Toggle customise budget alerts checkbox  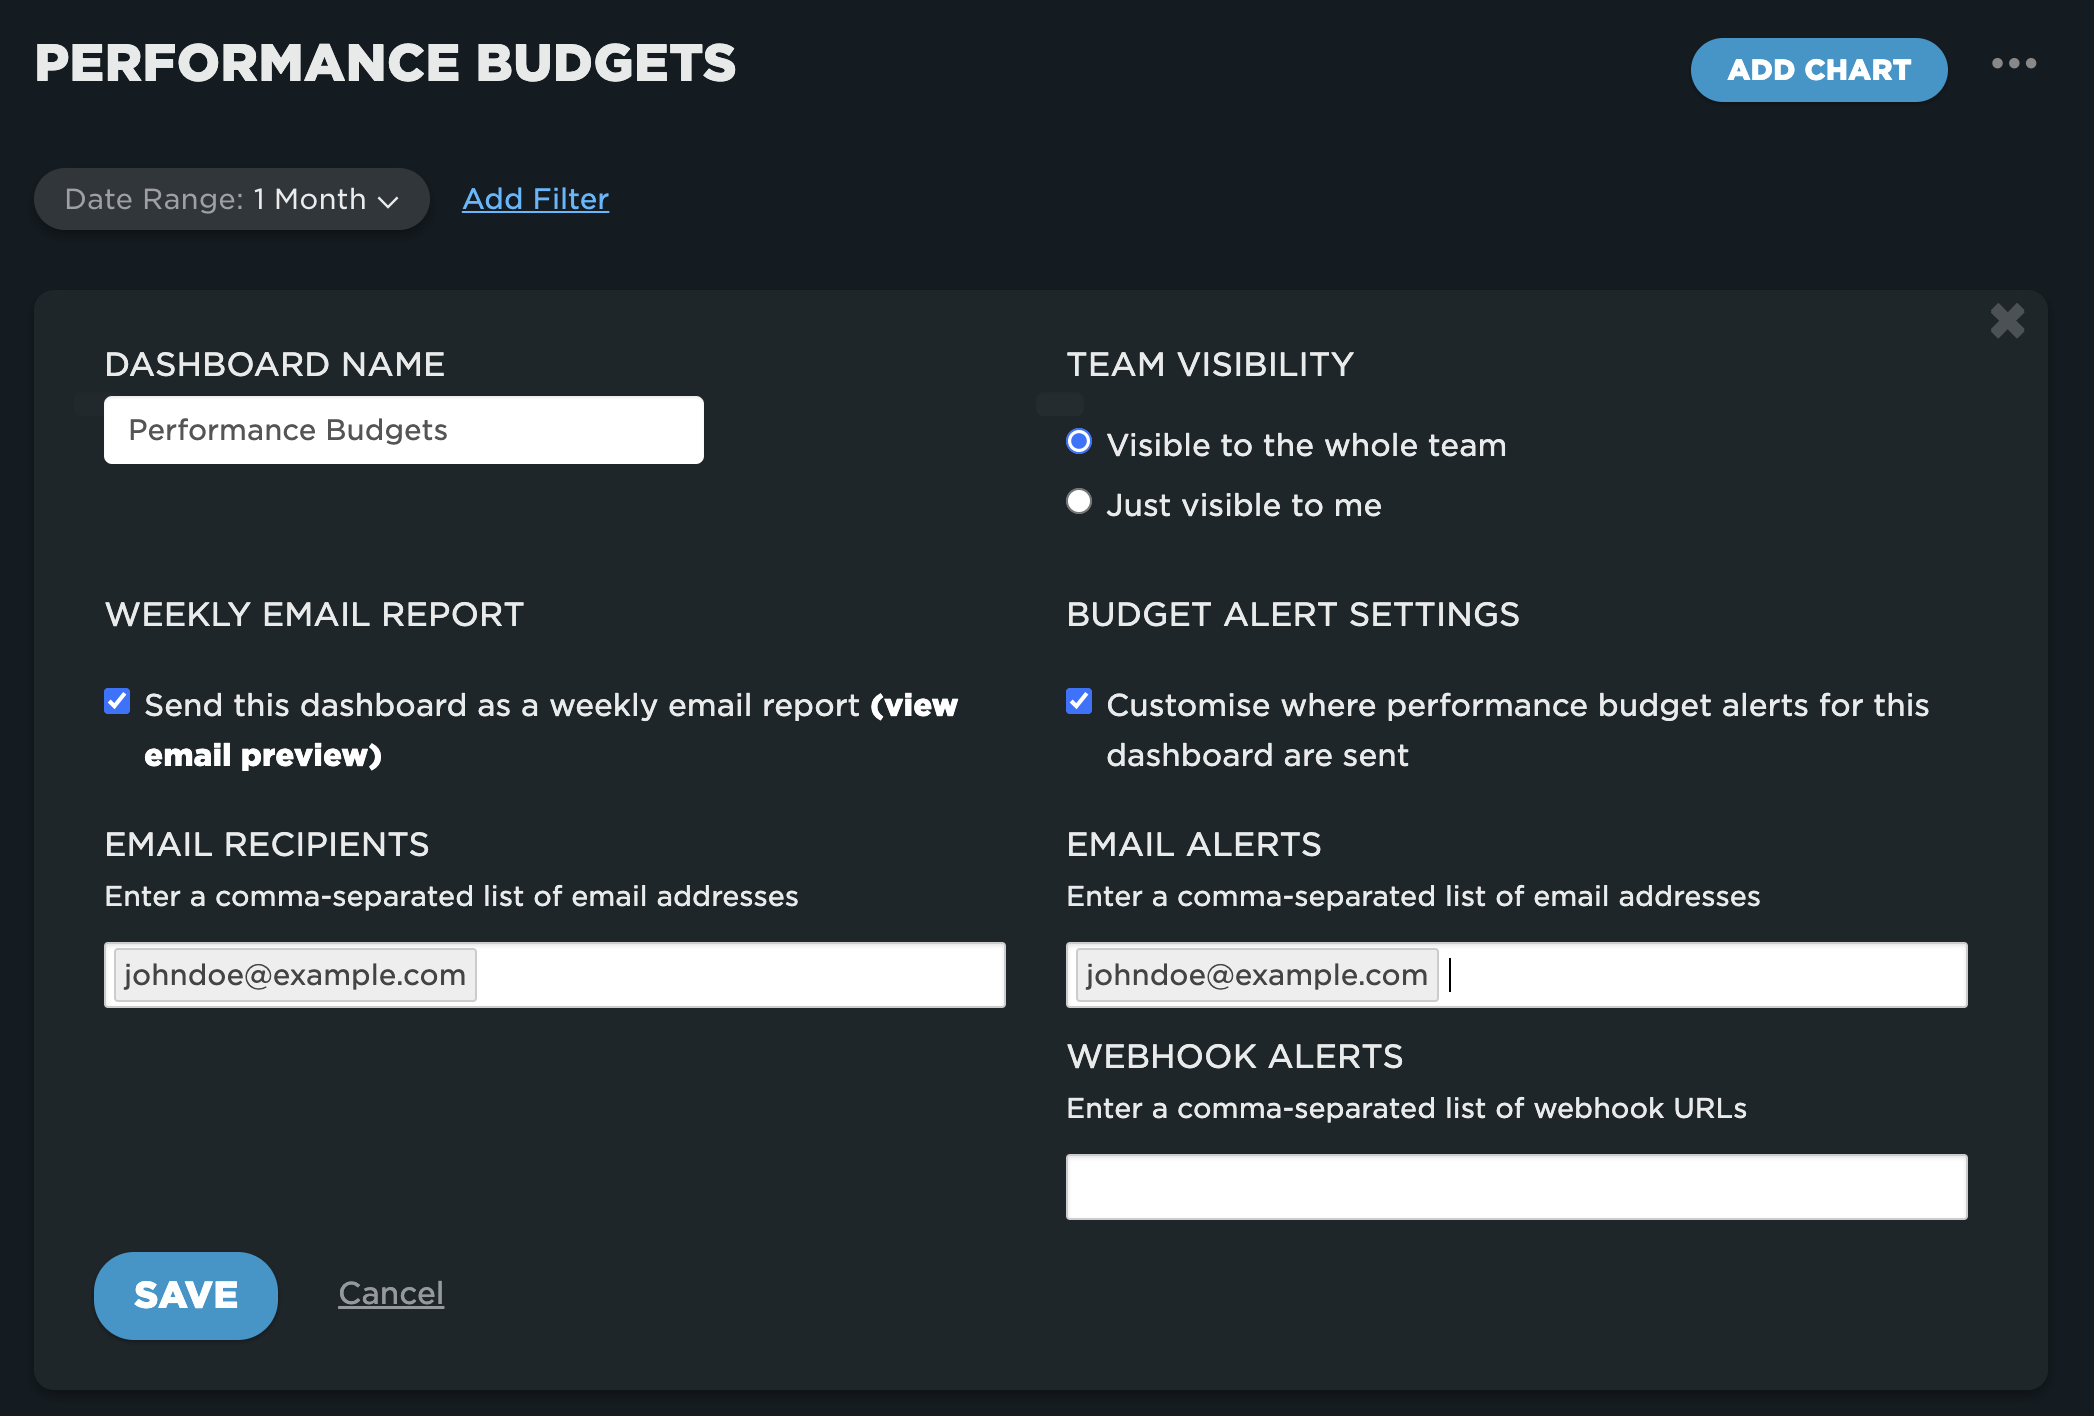click(x=1079, y=702)
